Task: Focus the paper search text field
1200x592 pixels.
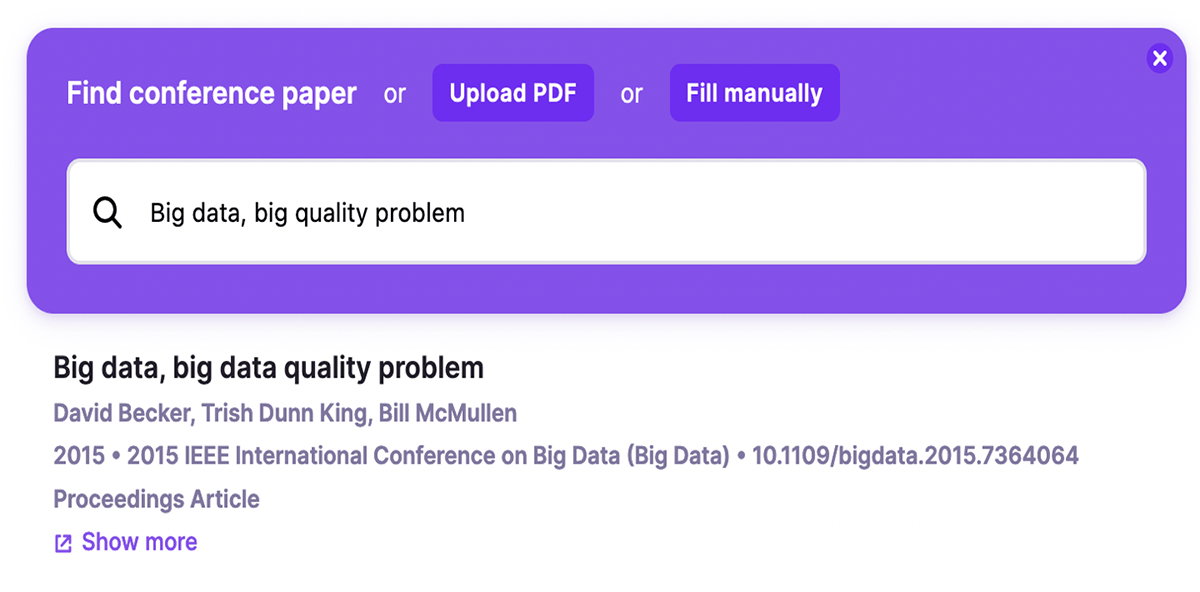Action: (640, 213)
